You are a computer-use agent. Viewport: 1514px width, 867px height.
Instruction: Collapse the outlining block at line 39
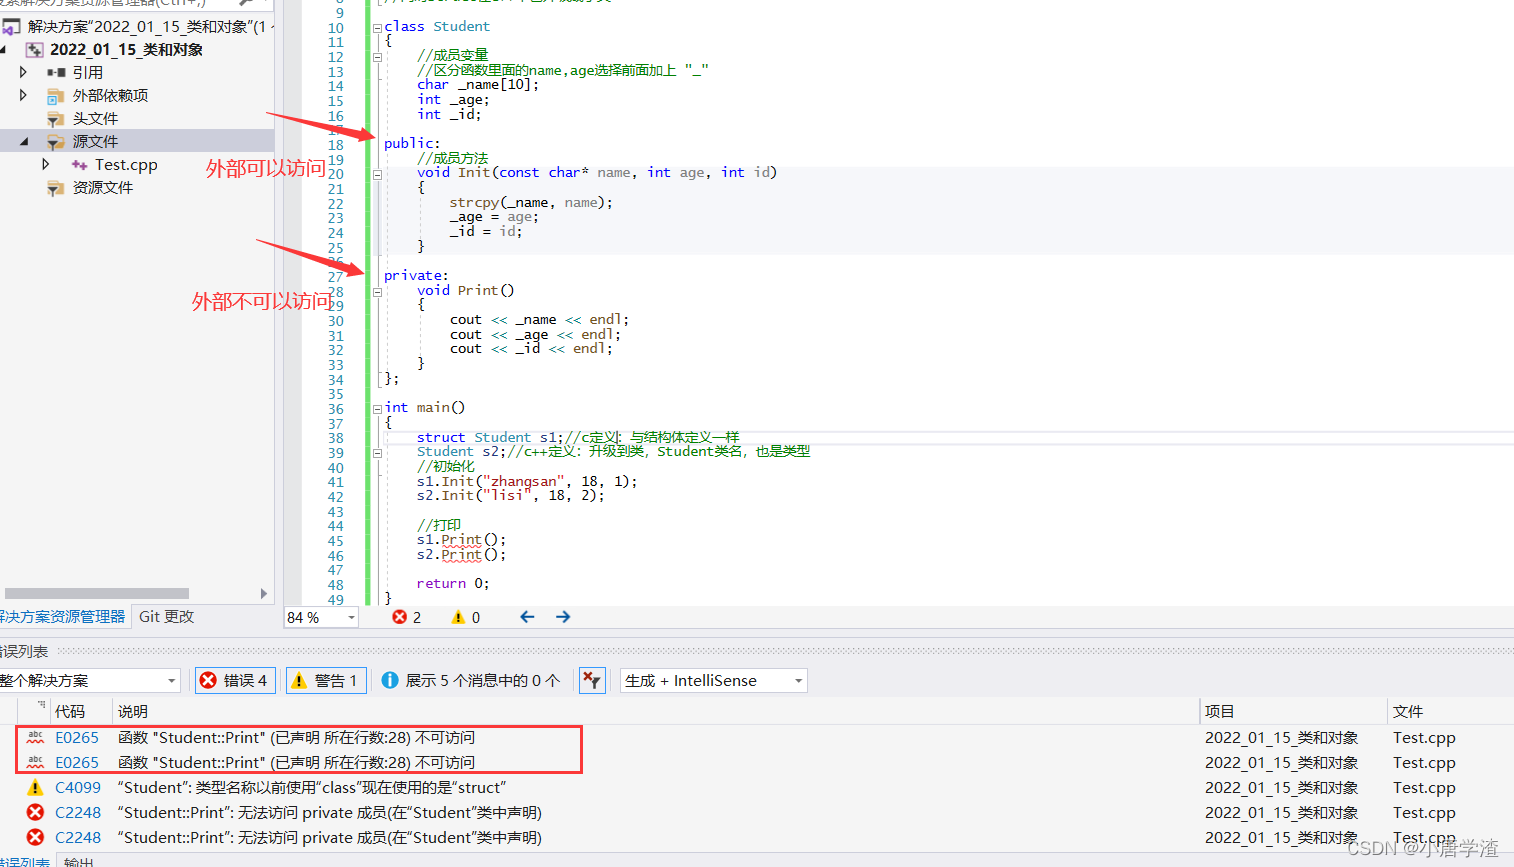pos(377,453)
